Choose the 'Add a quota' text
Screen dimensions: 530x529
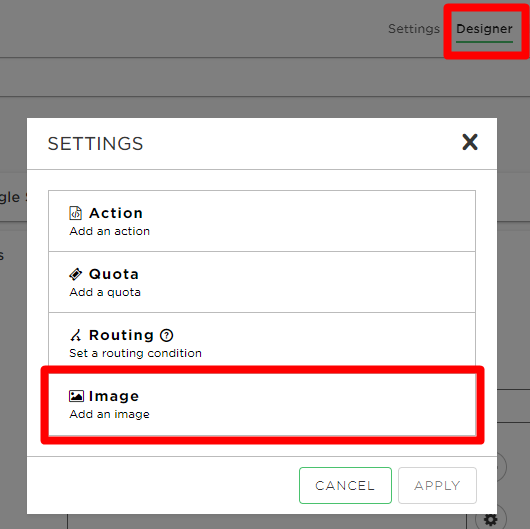pos(105,292)
